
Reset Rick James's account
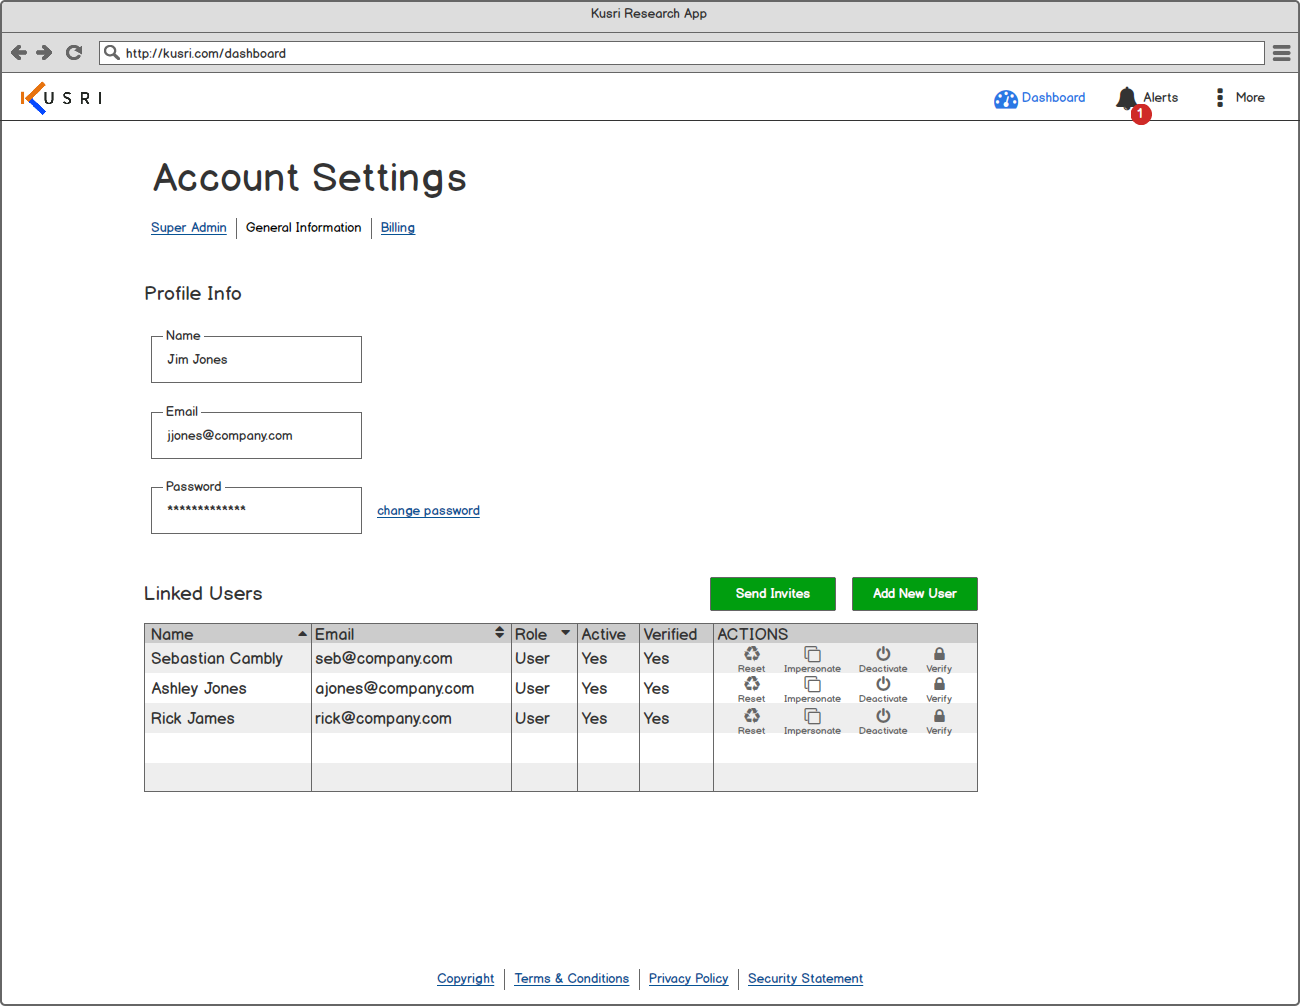click(x=751, y=721)
